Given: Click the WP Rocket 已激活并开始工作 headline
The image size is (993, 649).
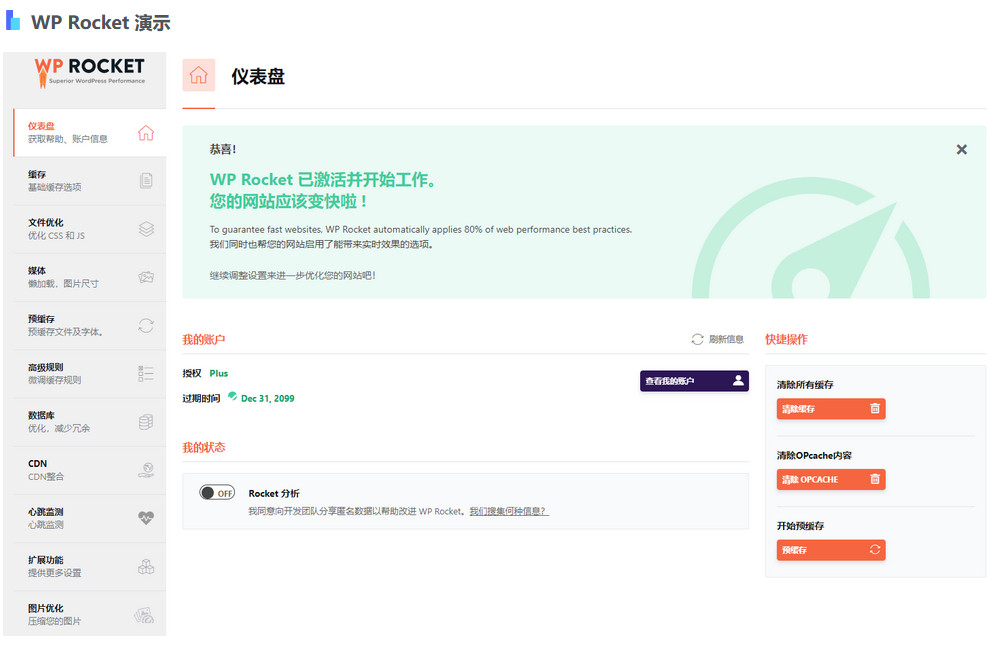Looking at the screenshot, I should click(322, 180).
